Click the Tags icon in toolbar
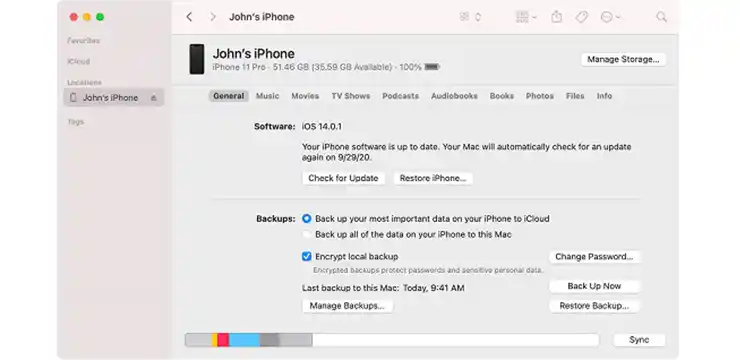This screenshot has height=360, width=740. (581, 17)
